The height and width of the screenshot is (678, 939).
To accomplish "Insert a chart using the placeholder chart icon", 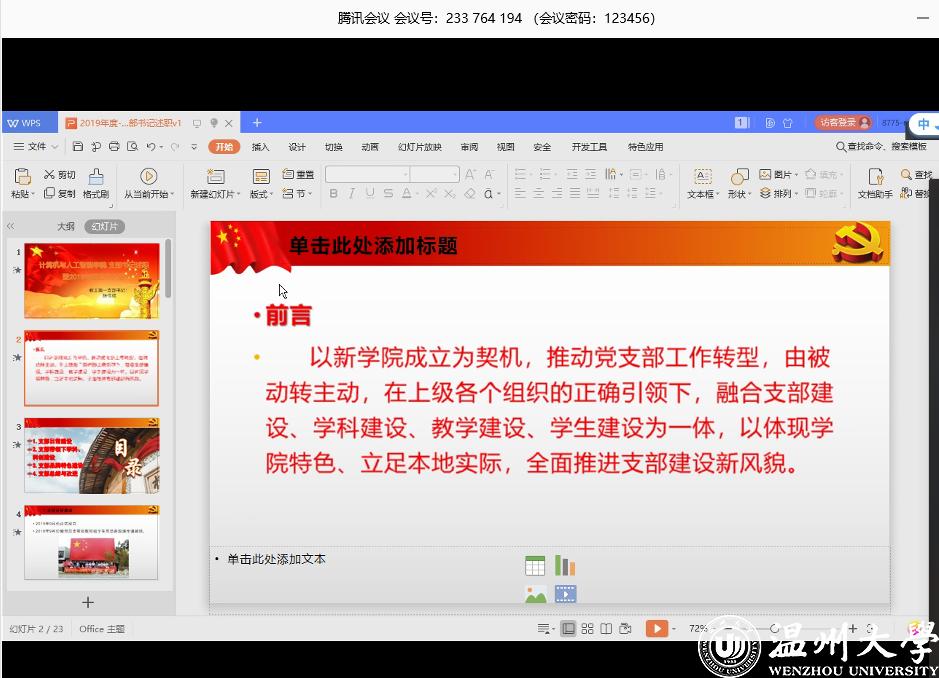I will click(565, 566).
